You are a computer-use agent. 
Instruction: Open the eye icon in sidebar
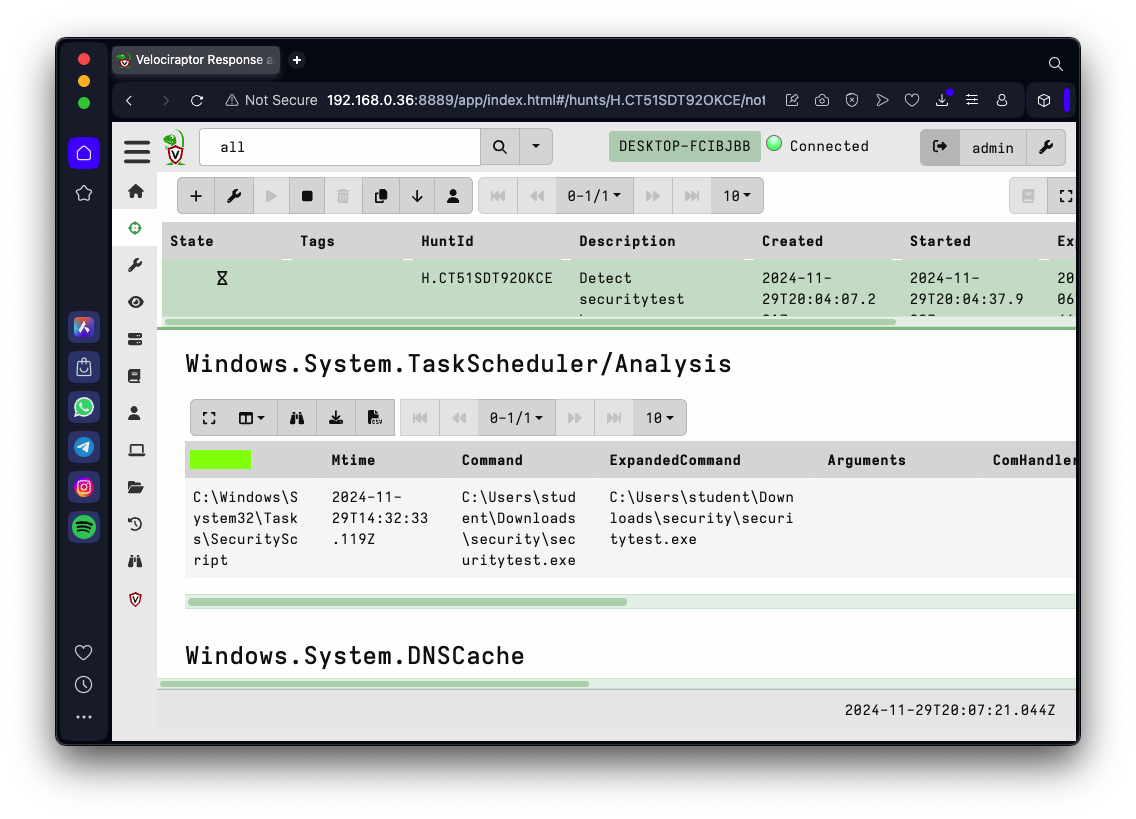[x=135, y=302]
